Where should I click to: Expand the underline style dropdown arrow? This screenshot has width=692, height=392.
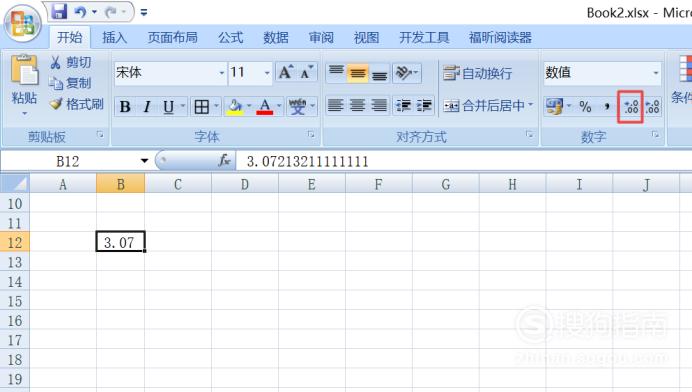[x=182, y=106]
